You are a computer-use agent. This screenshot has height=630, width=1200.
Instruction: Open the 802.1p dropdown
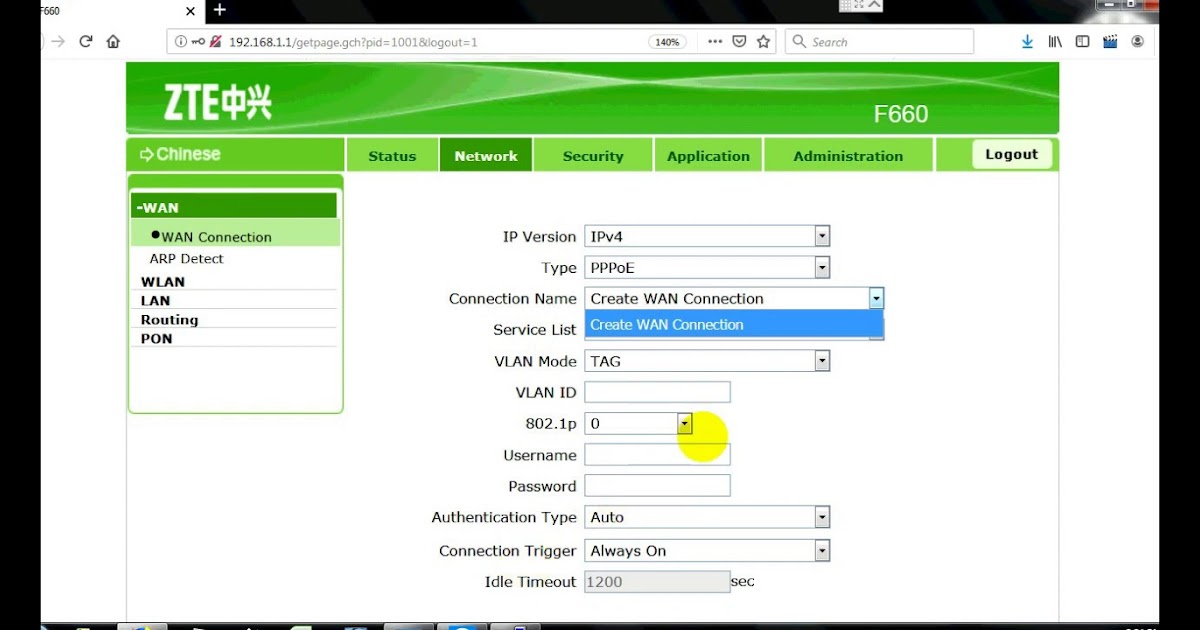click(x=638, y=424)
